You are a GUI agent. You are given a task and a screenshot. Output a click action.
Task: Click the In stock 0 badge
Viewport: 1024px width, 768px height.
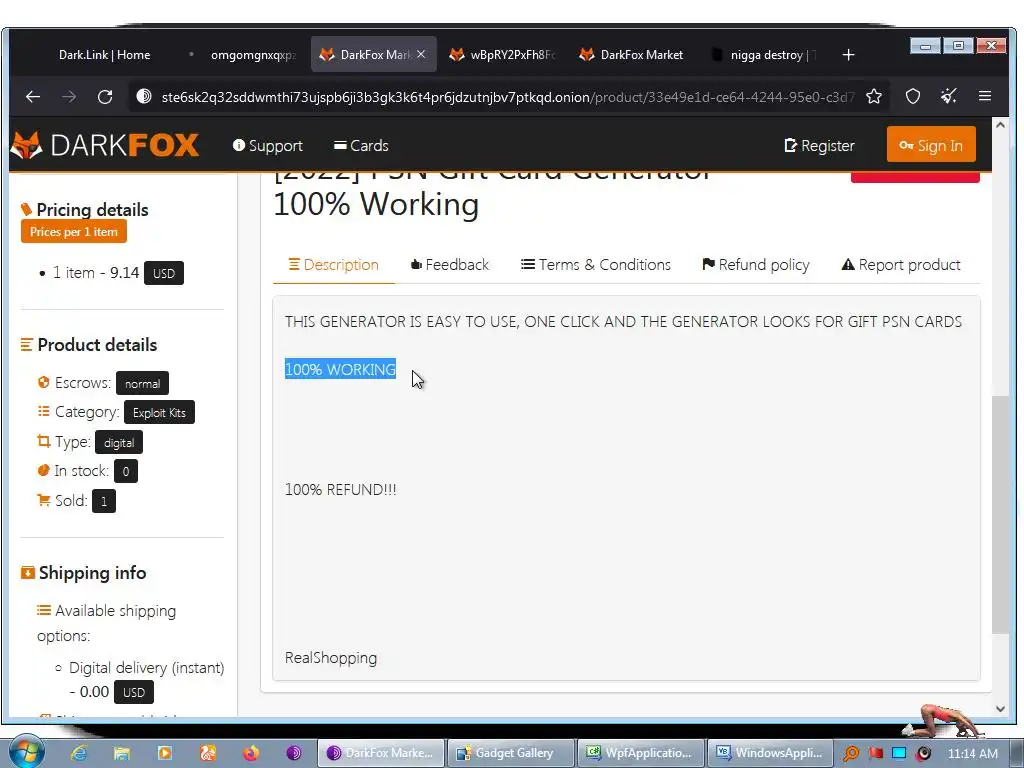(x=126, y=471)
